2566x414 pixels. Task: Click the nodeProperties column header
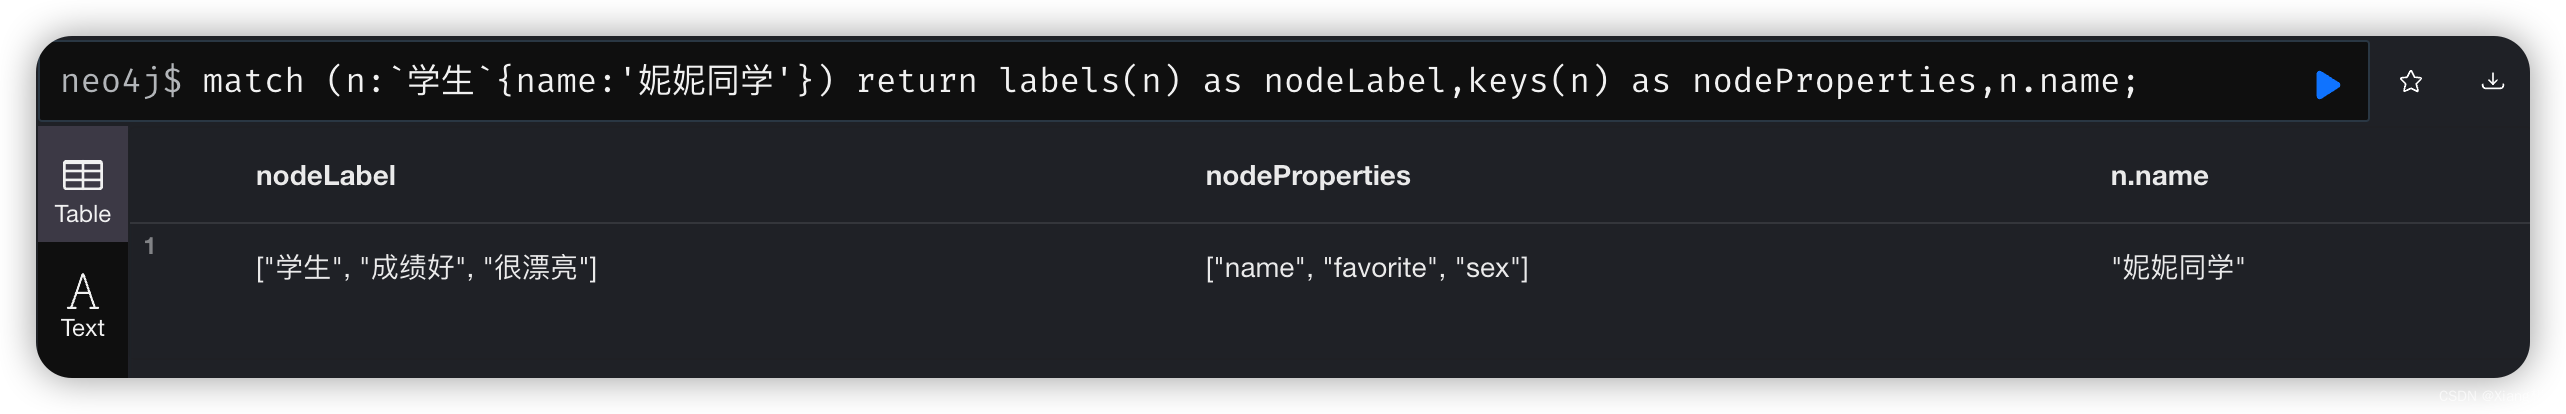tap(1308, 176)
